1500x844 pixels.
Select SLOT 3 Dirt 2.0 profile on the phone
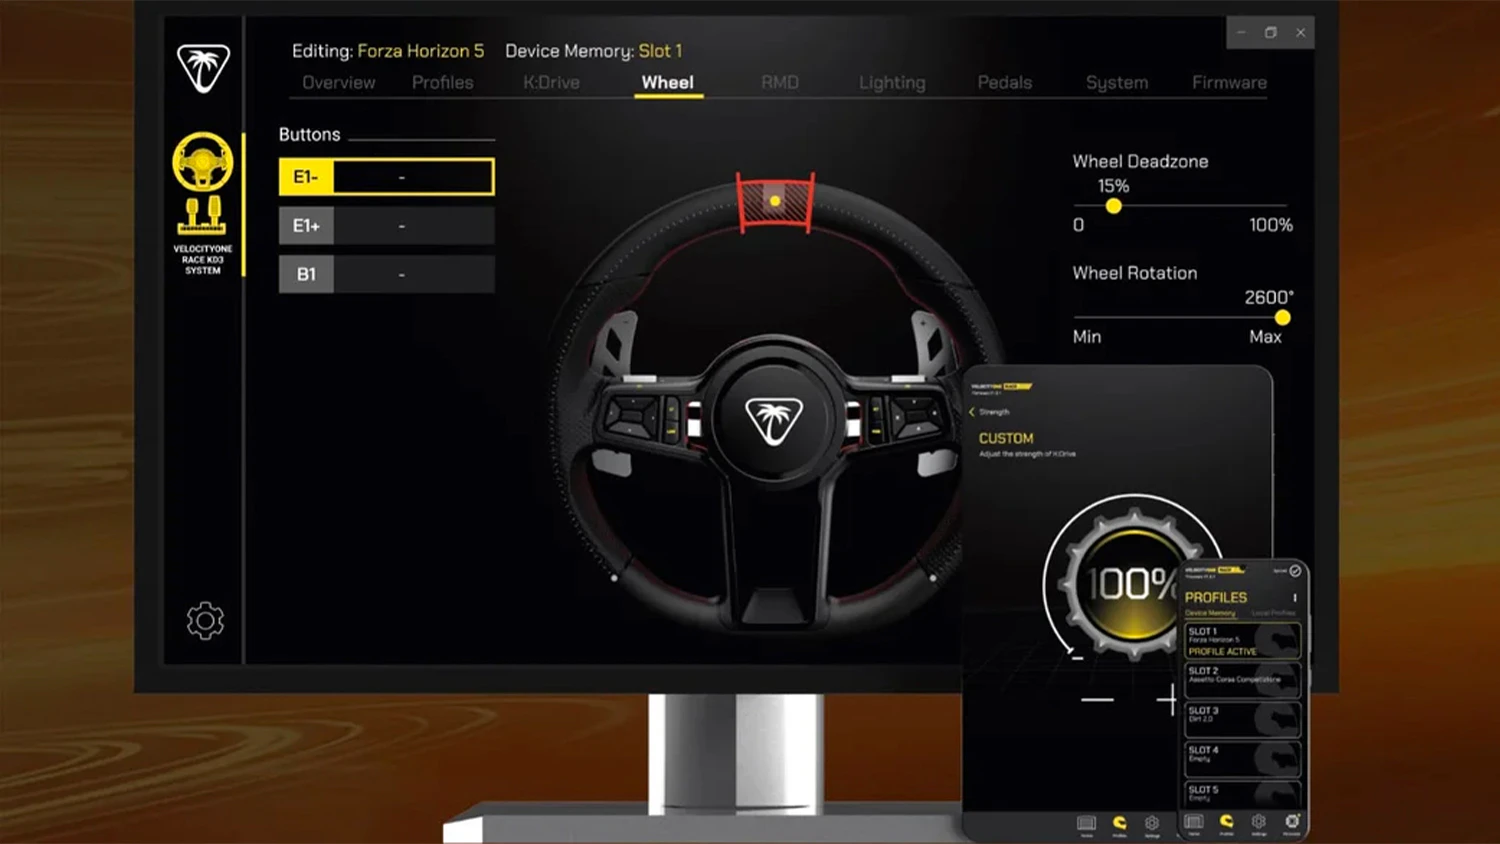(x=1242, y=720)
